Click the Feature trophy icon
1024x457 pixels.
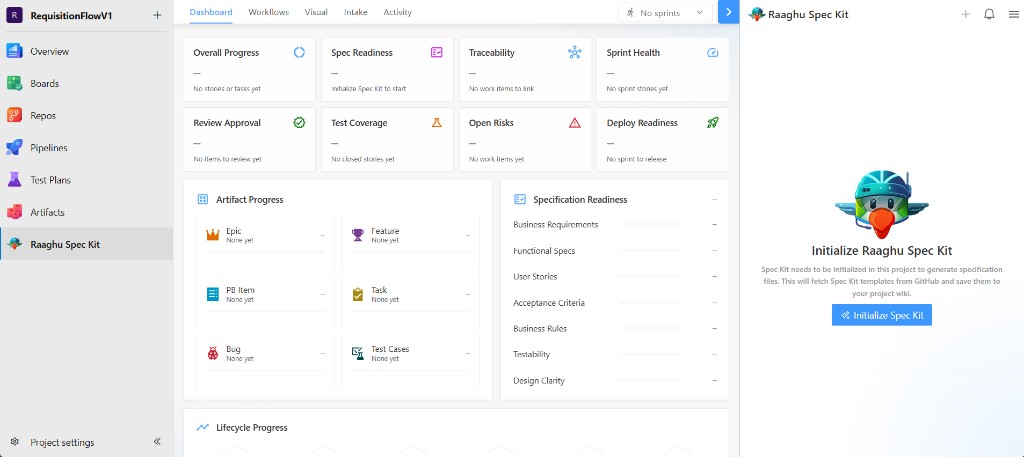coord(358,235)
